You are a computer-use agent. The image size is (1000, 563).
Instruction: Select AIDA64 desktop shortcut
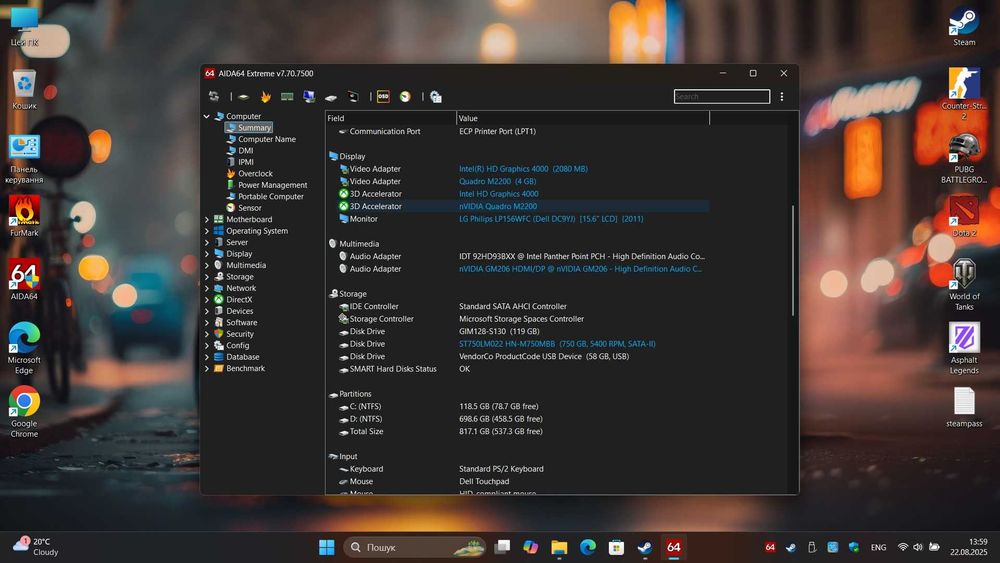[x=24, y=279]
